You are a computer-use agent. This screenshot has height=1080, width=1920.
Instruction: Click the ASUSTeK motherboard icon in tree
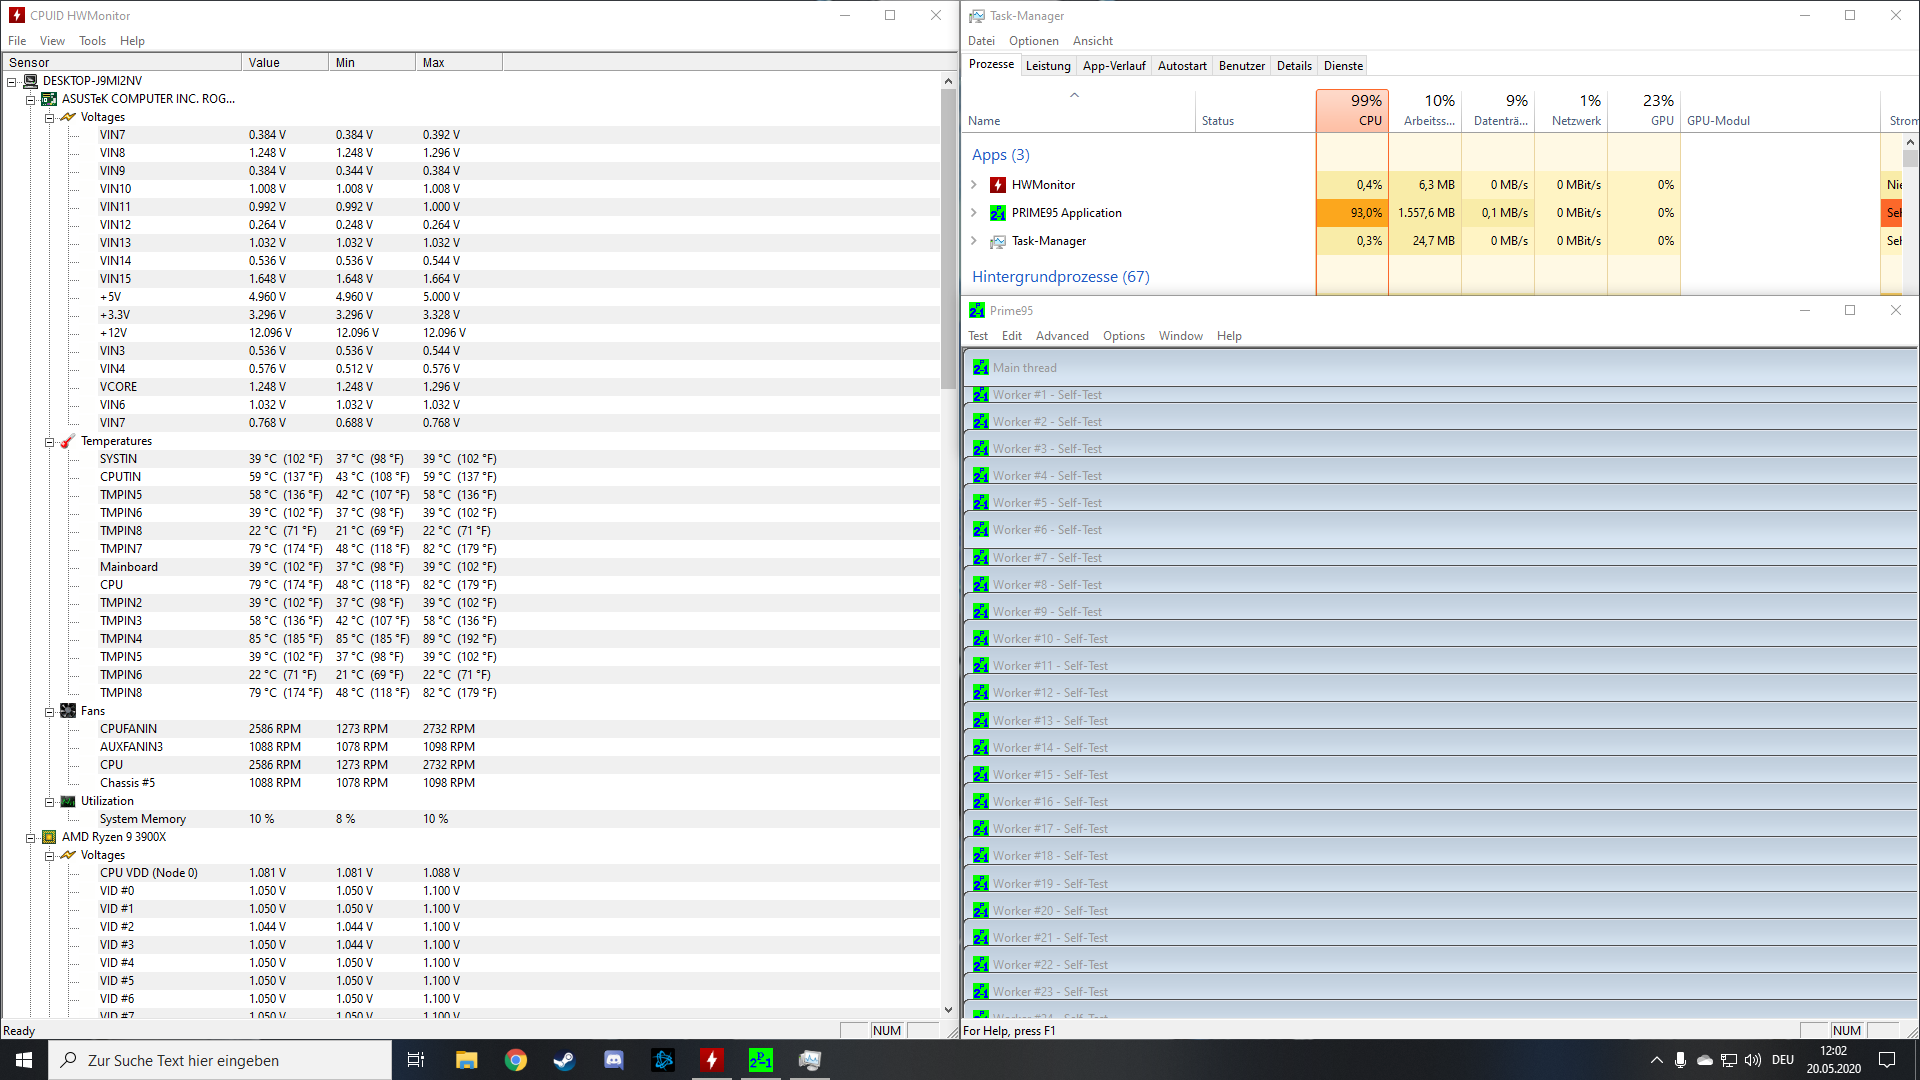[x=48, y=99]
